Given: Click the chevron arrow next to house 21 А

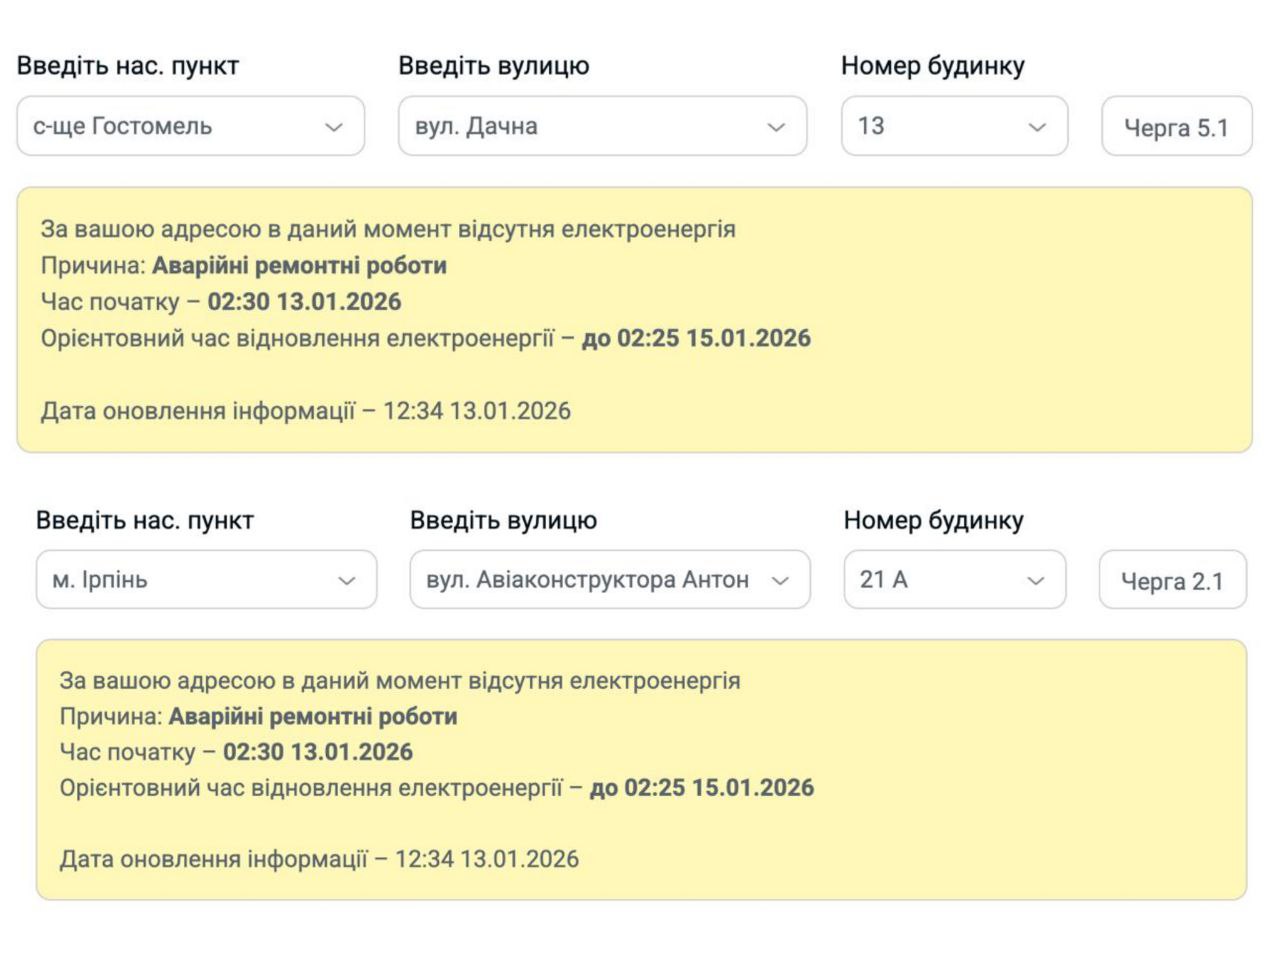Looking at the screenshot, I should pyautogui.click(x=1036, y=581).
